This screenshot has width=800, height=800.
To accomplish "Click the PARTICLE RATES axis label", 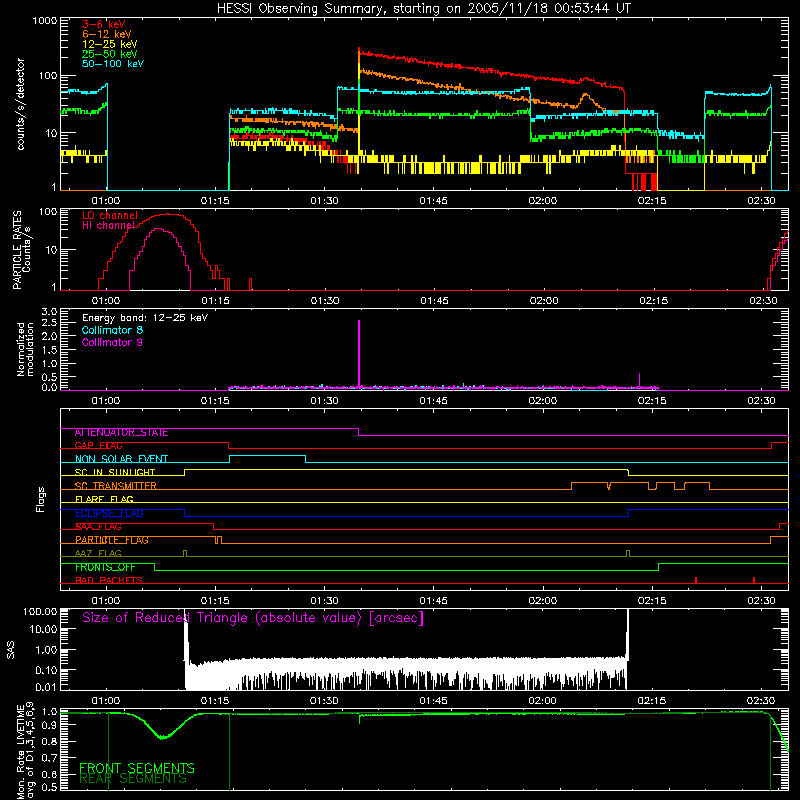I will (21, 250).
